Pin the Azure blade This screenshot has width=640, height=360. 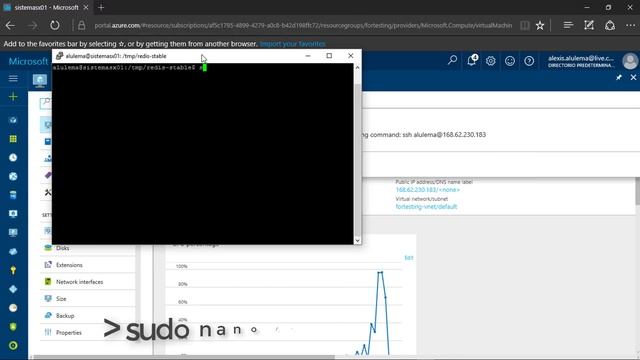tap(619, 77)
